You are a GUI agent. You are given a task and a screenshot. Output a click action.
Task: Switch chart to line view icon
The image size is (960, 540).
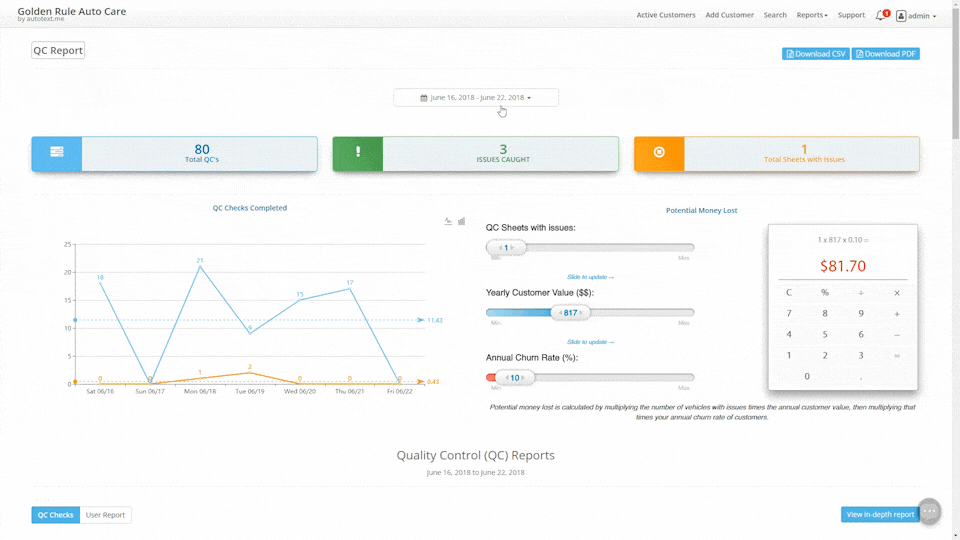[x=448, y=222]
